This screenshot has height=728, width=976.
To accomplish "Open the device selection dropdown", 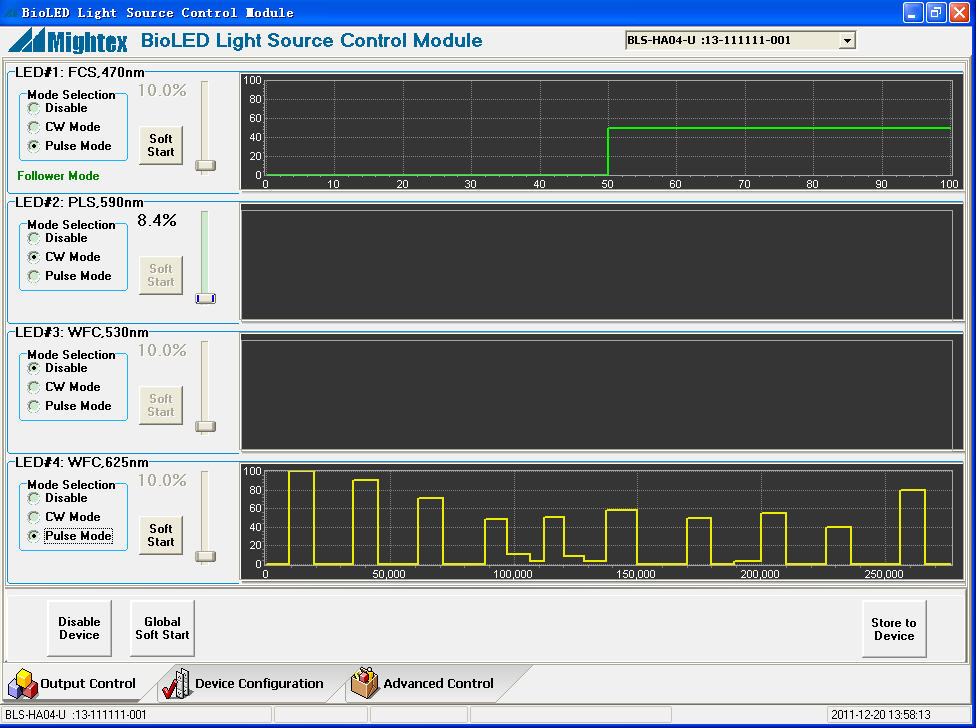I will [848, 40].
